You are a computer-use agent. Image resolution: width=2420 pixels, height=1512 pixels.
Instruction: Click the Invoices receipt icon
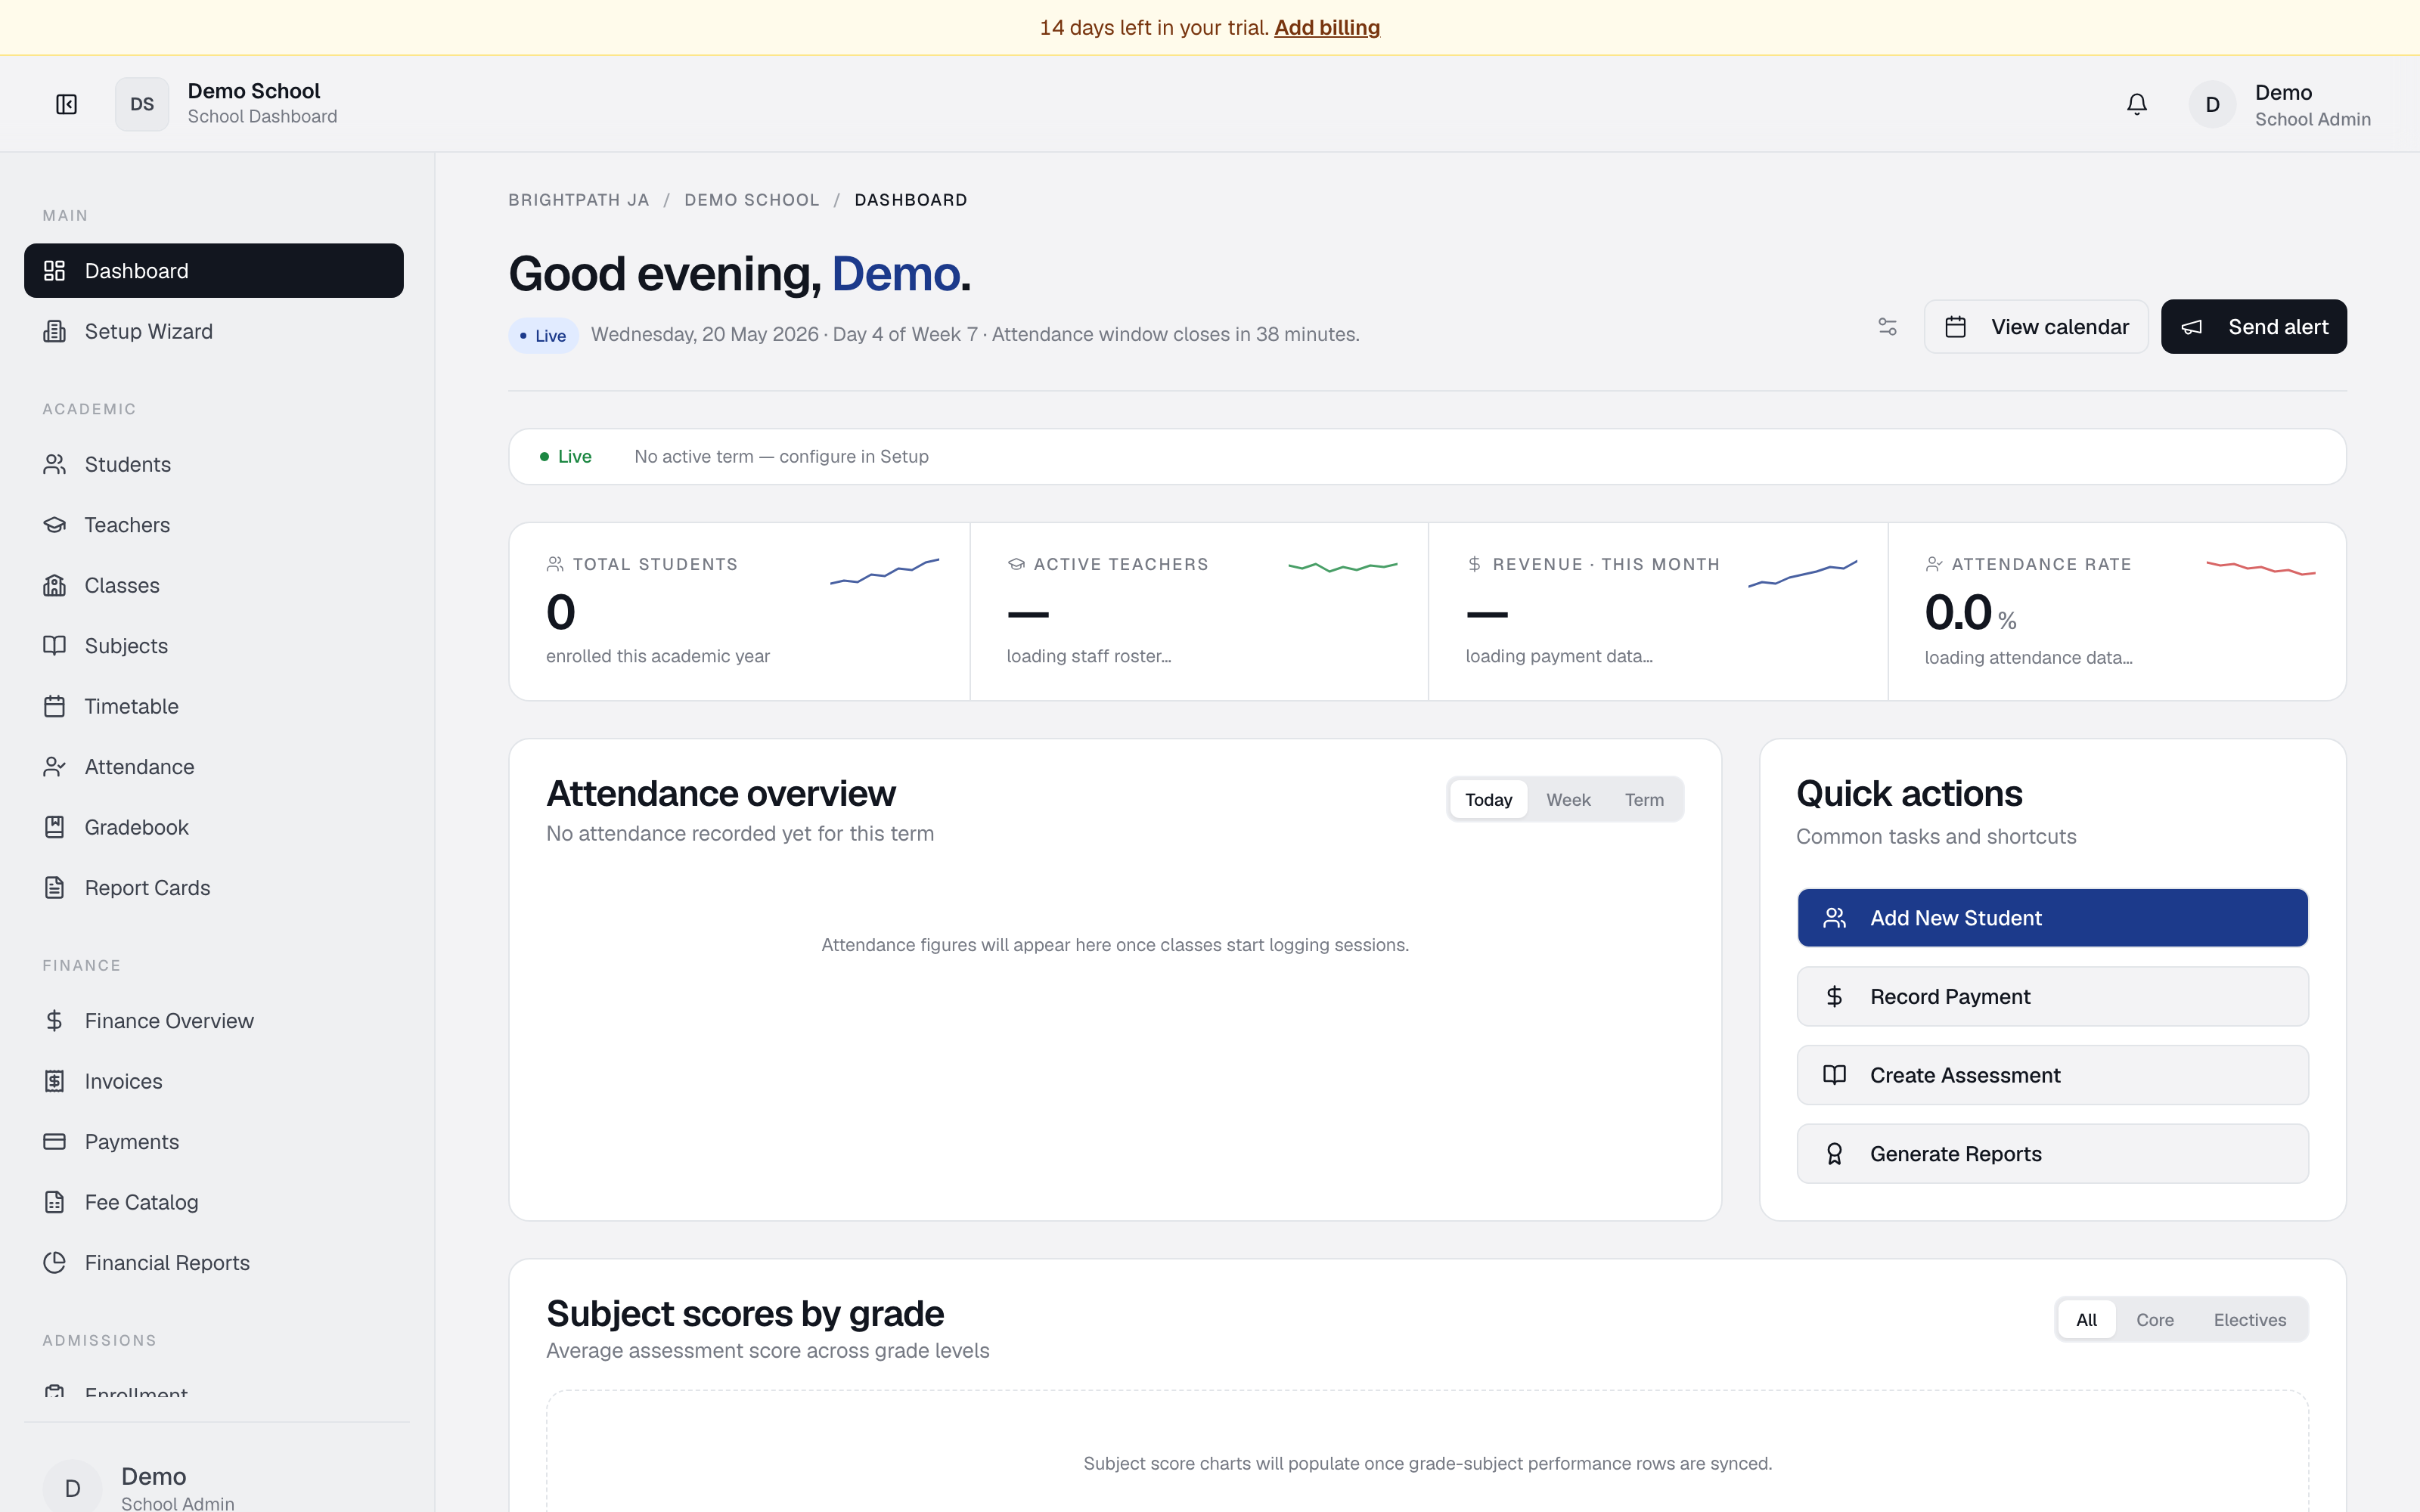[x=54, y=1081]
